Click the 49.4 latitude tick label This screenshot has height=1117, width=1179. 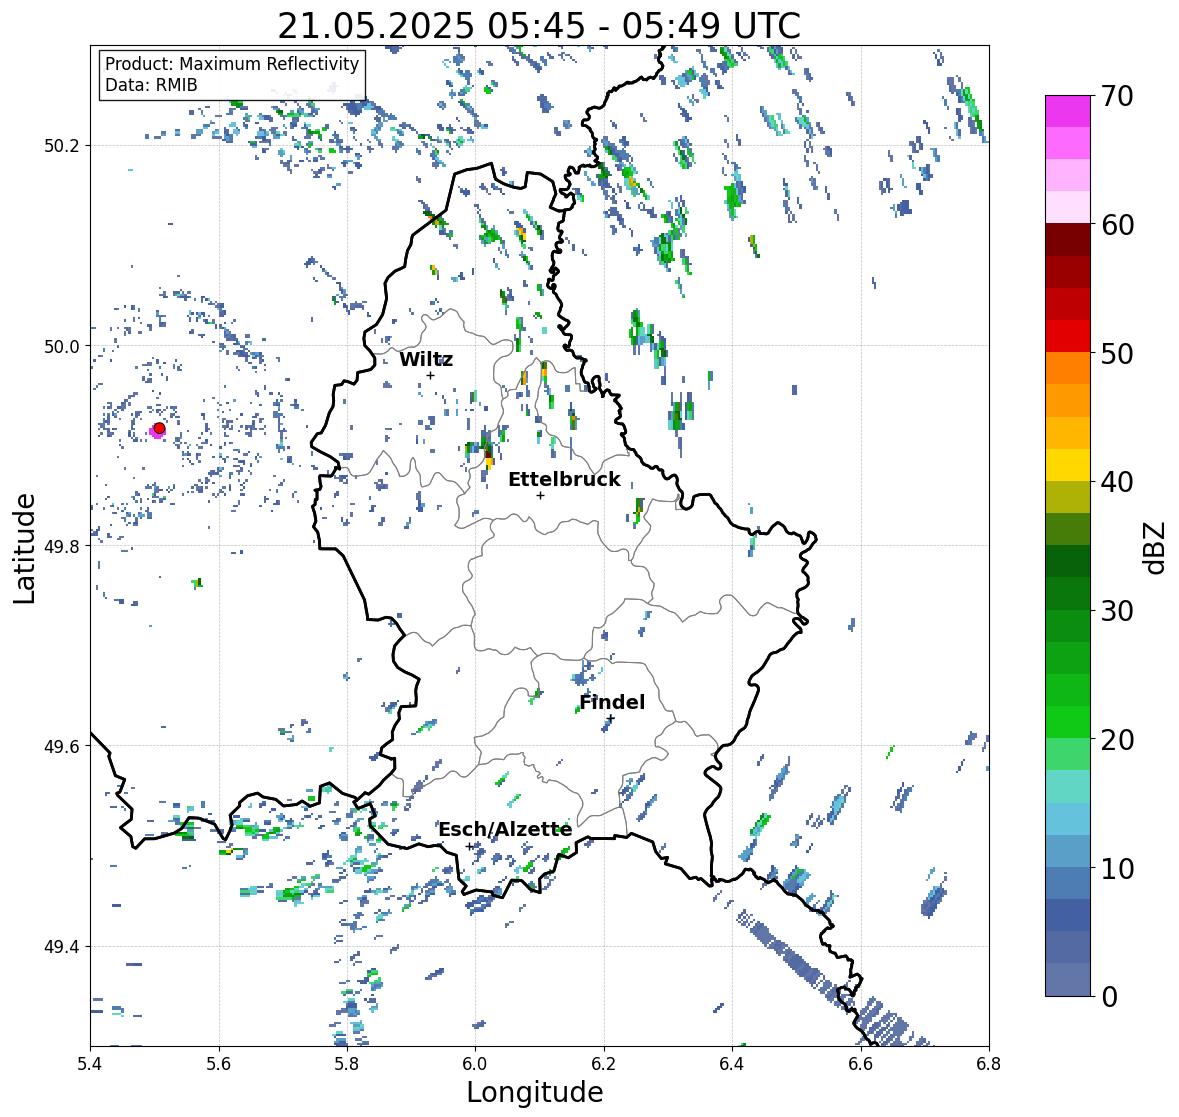coord(63,947)
